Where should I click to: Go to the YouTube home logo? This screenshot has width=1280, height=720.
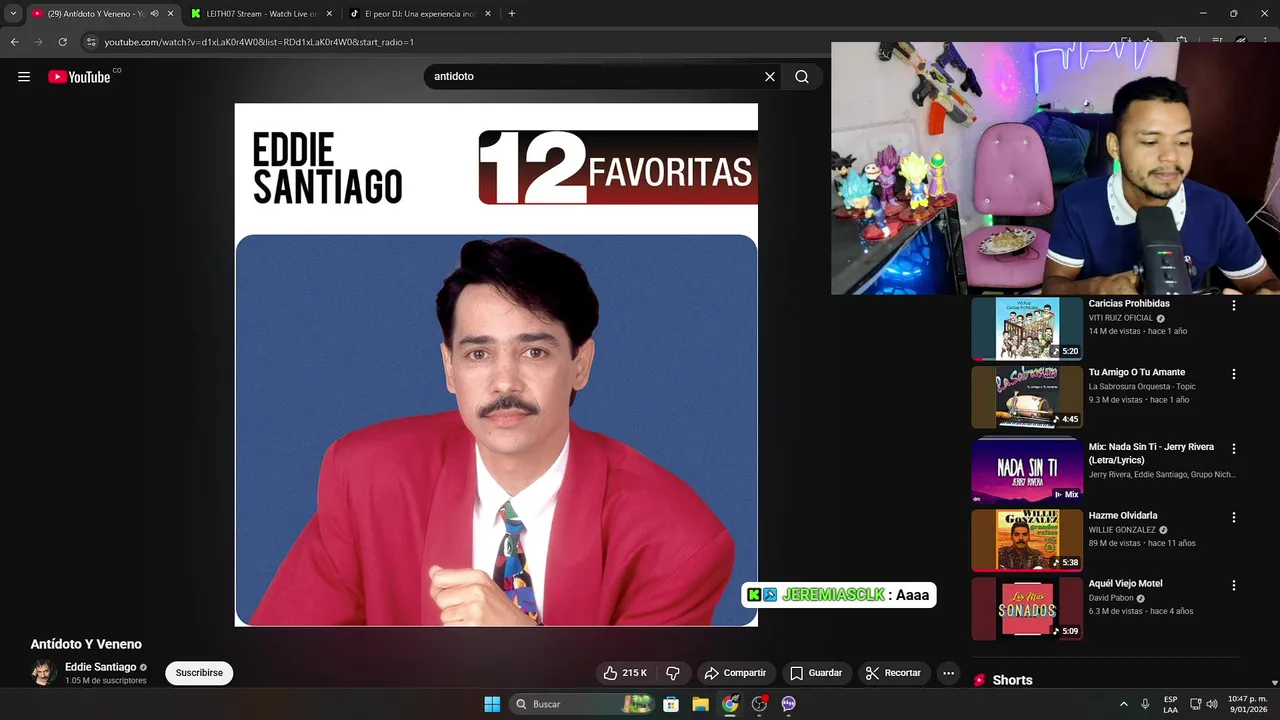coord(79,77)
